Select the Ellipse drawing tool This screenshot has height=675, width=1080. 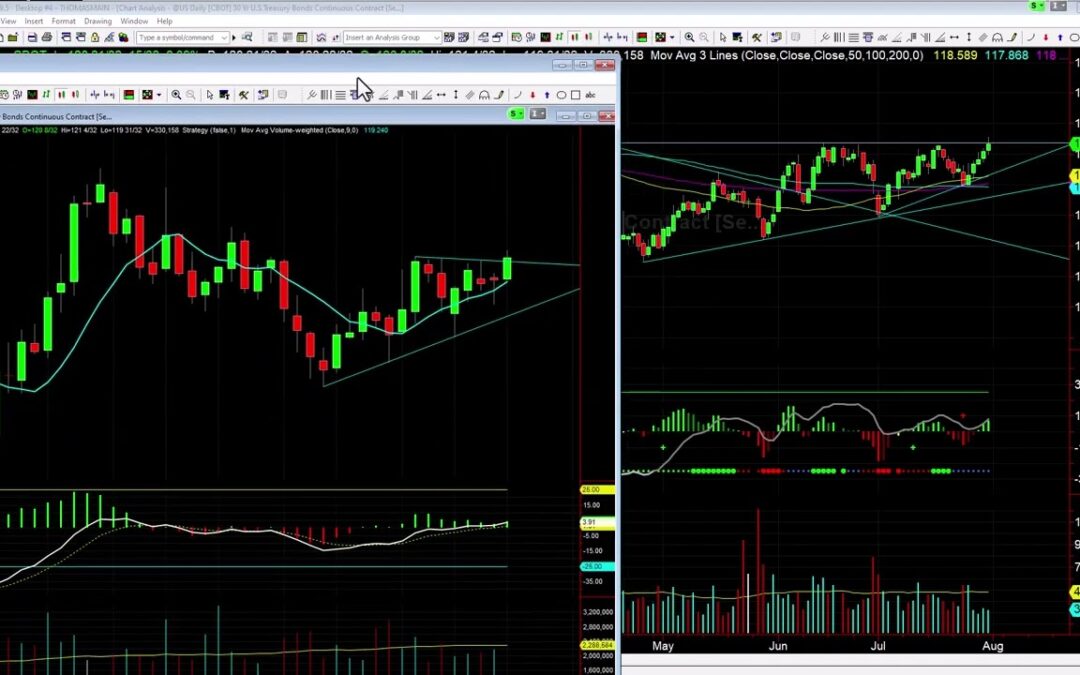(x=562, y=95)
